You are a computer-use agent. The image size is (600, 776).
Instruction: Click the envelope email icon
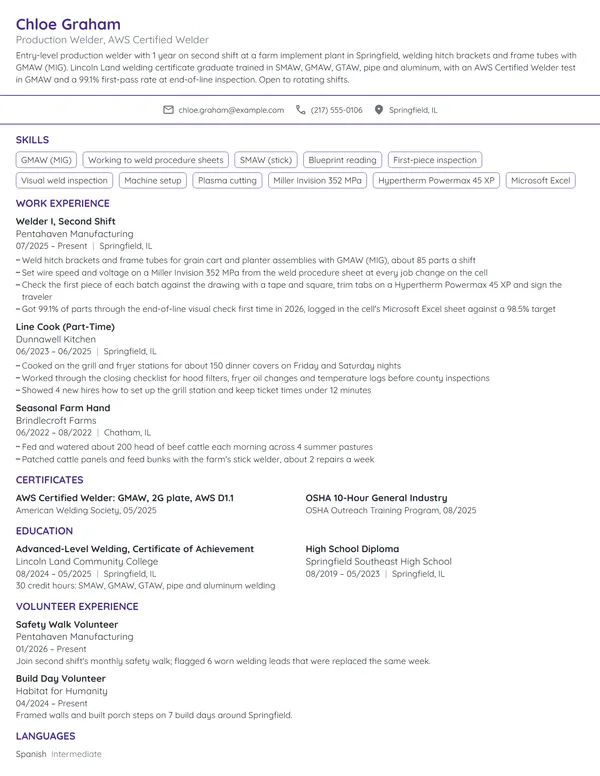pyautogui.click(x=168, y=110)
